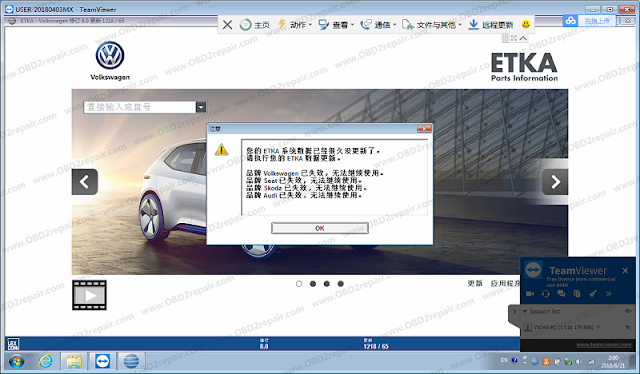Open the volume tray icon
640x374 pixels.
pos(579,361)
